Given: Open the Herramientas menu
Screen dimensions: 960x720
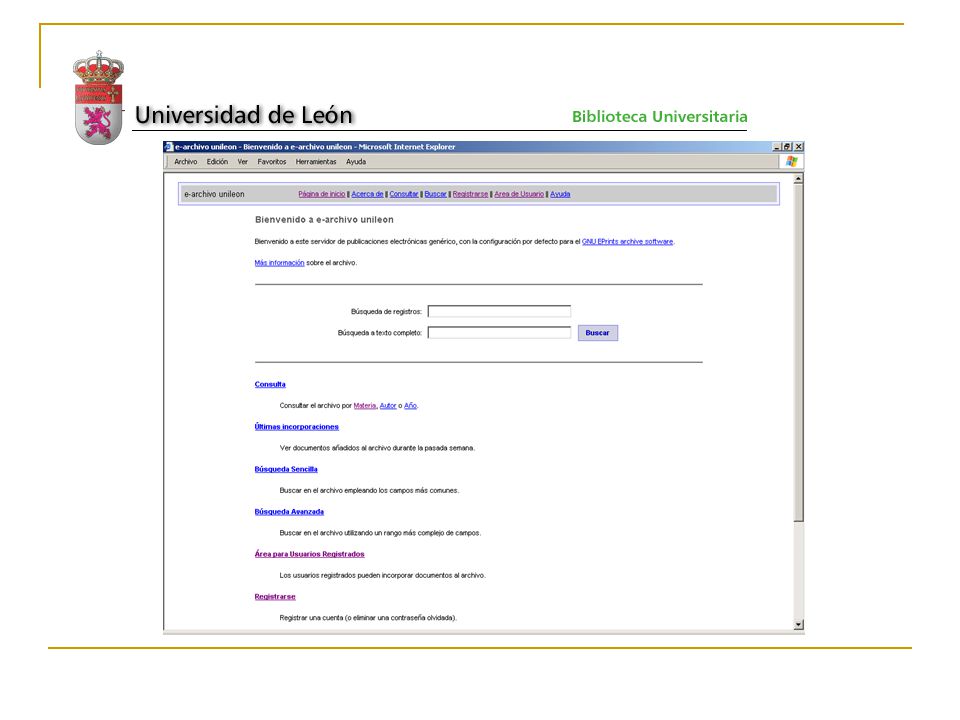Looking at the screenshot, I should pyautogui.click(x=316, y=162).
